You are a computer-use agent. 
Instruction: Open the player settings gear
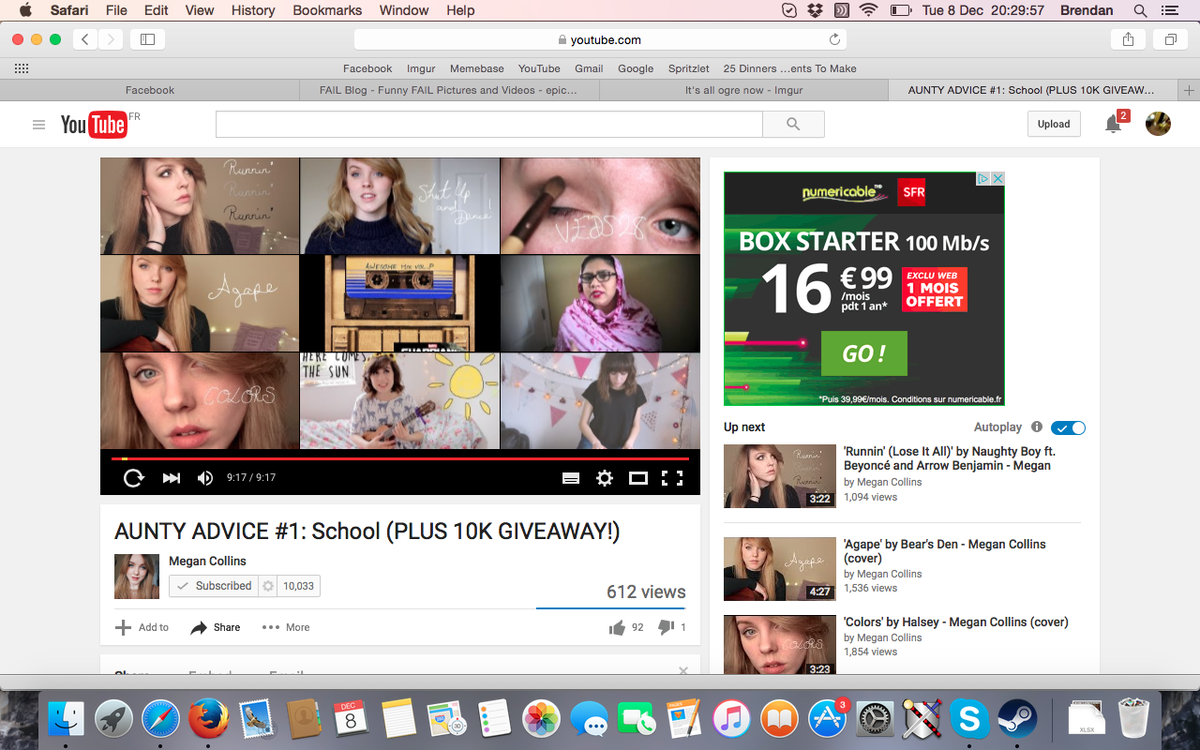[x=604, y=478]
